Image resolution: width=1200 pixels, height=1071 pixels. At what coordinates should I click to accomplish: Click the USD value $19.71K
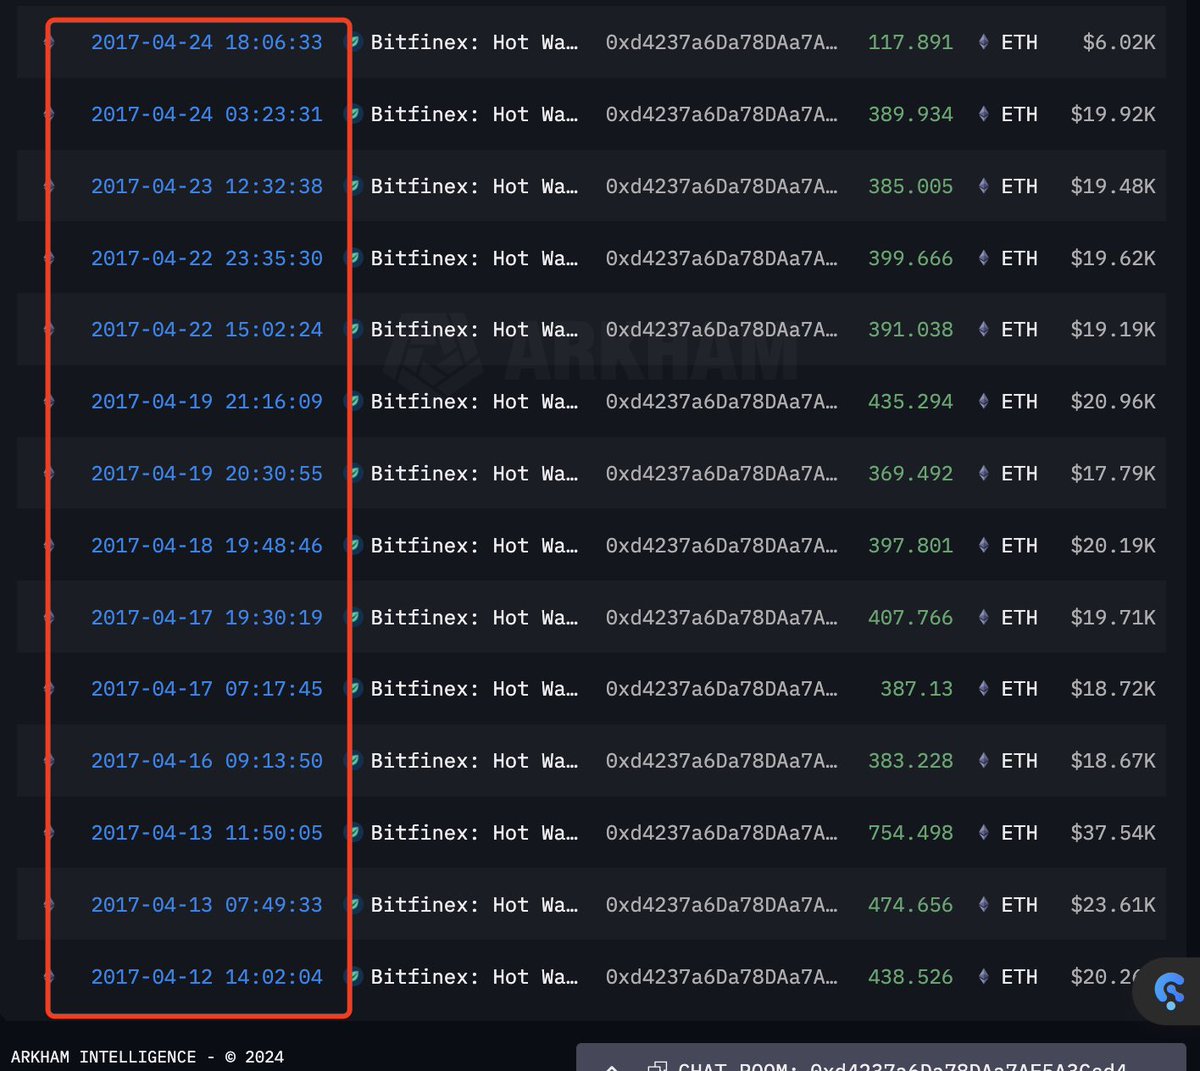point(1113,617)
